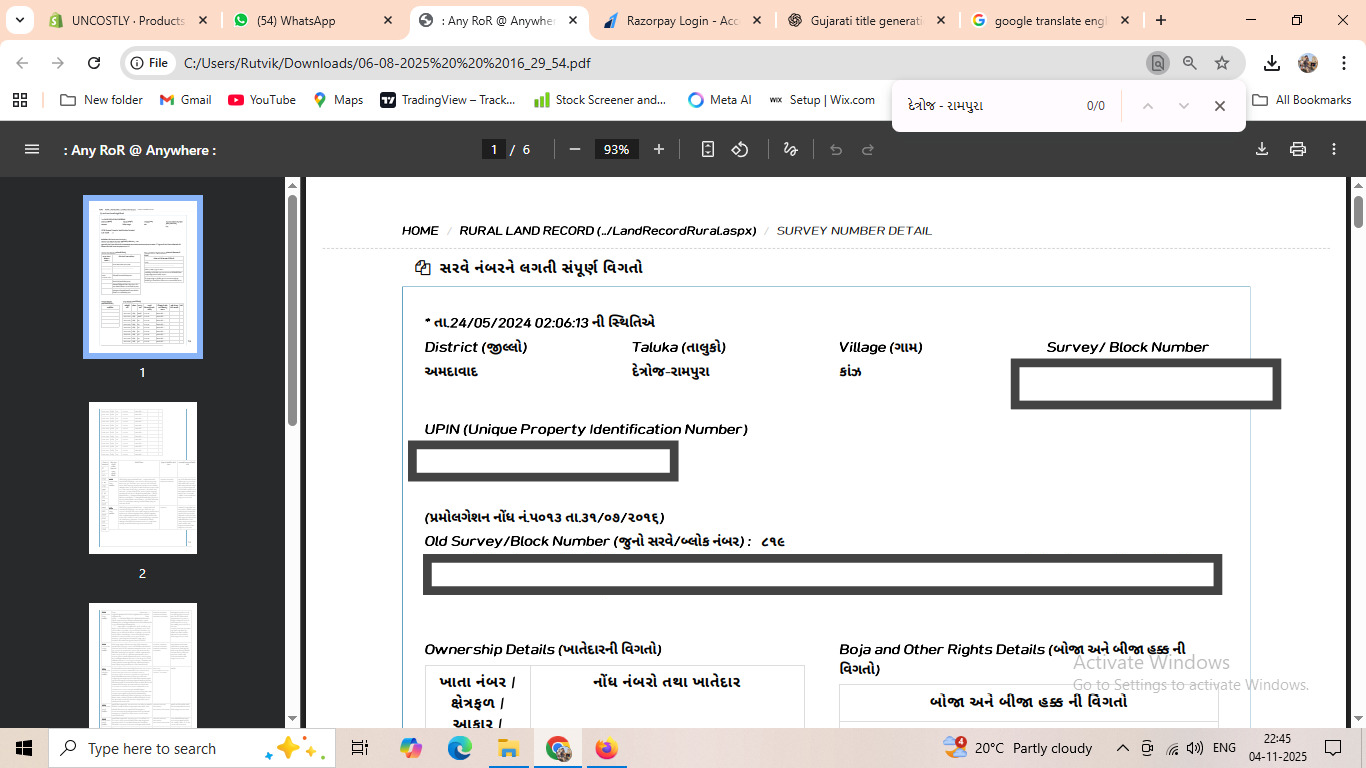Open PDF viewer more actions menu

tap(1334, 149)
